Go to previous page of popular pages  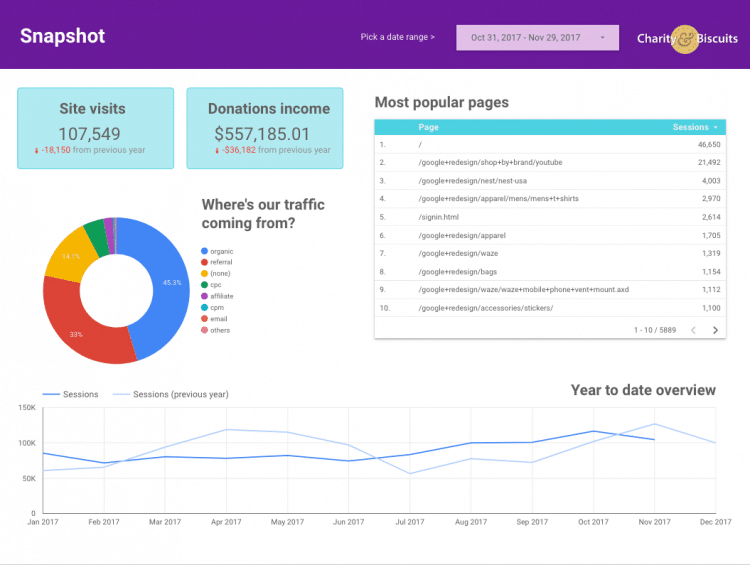(693, 330)
